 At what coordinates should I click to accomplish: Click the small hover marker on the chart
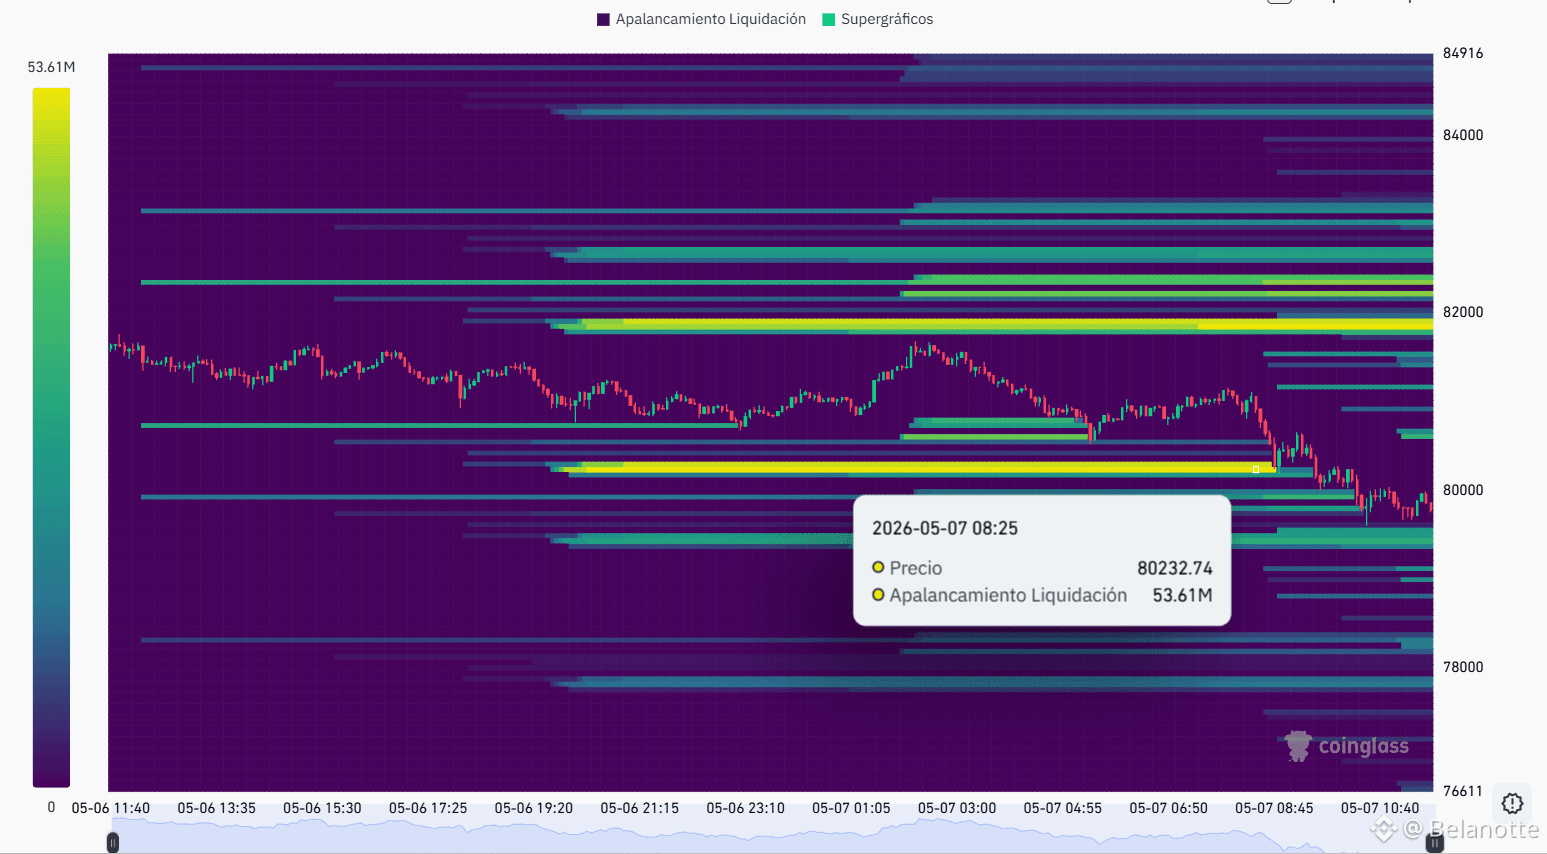pos(1256,469)
